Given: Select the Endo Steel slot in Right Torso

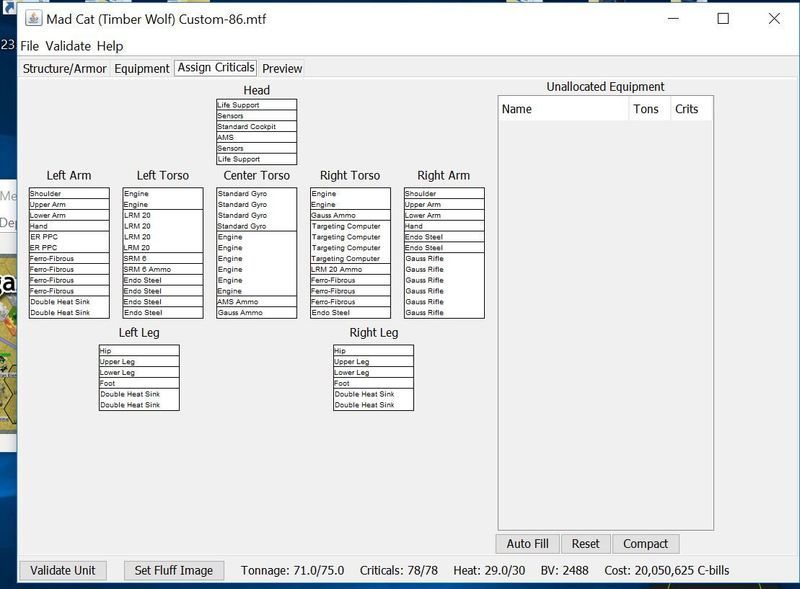Looking at the screenshot, I should 351,312.
